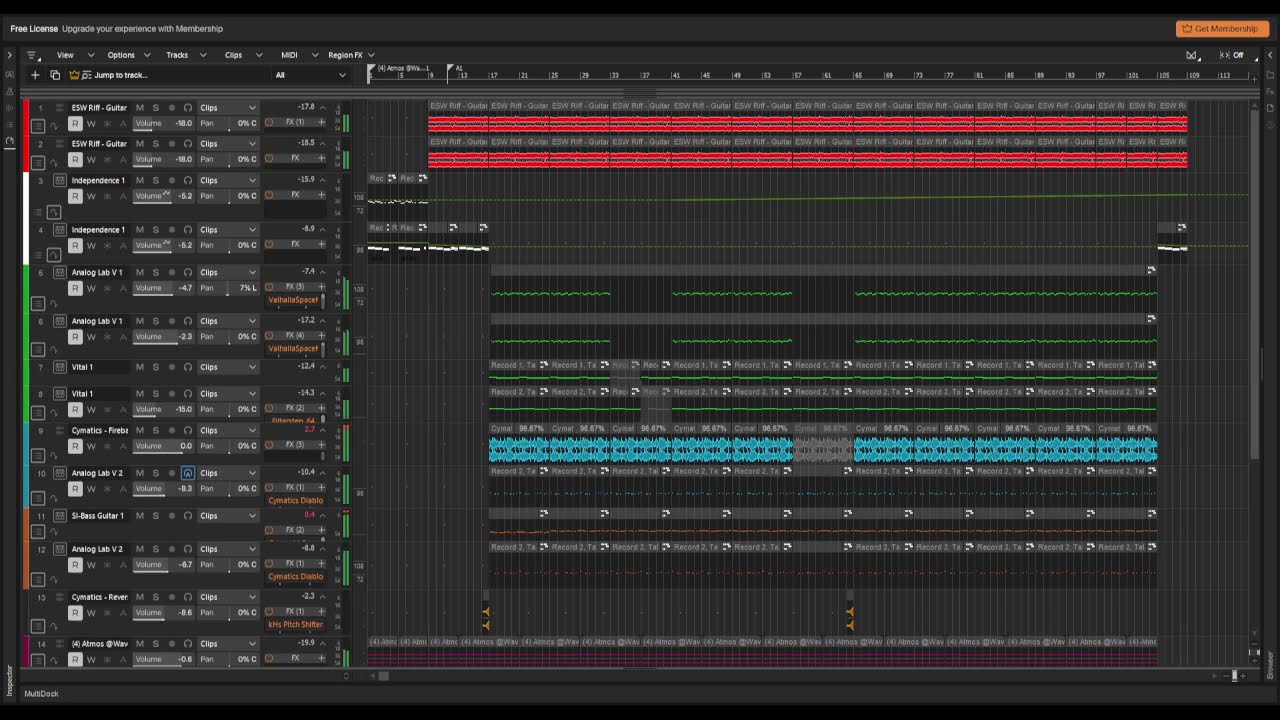Collapse track 14 with chevron by -19.9
This screenshot has height=720, width=1280.
click(322, 643)
